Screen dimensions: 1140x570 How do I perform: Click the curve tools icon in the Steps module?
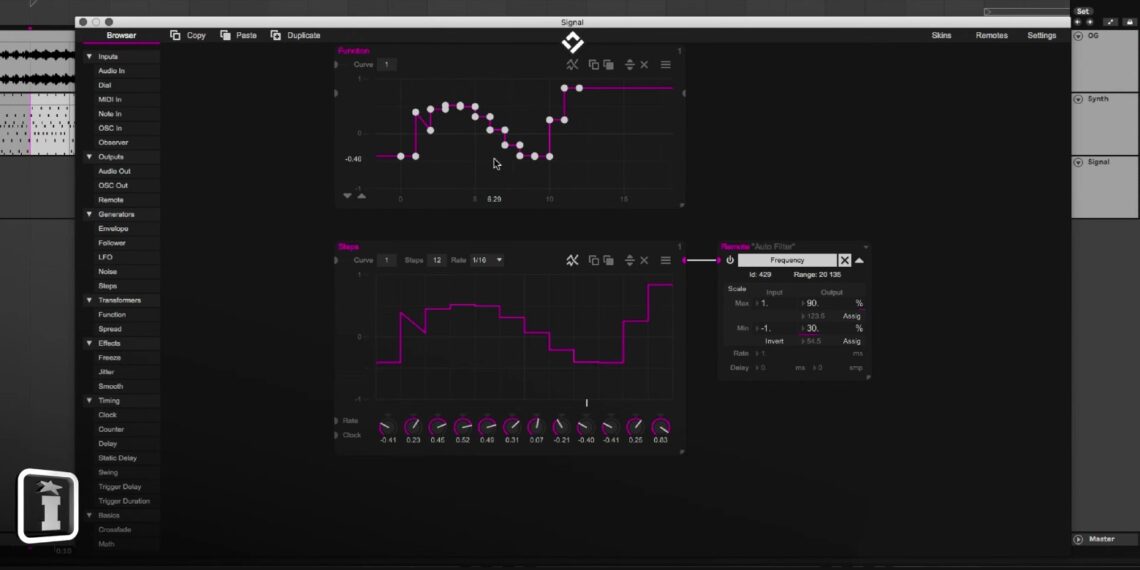(x=572, y=260)
